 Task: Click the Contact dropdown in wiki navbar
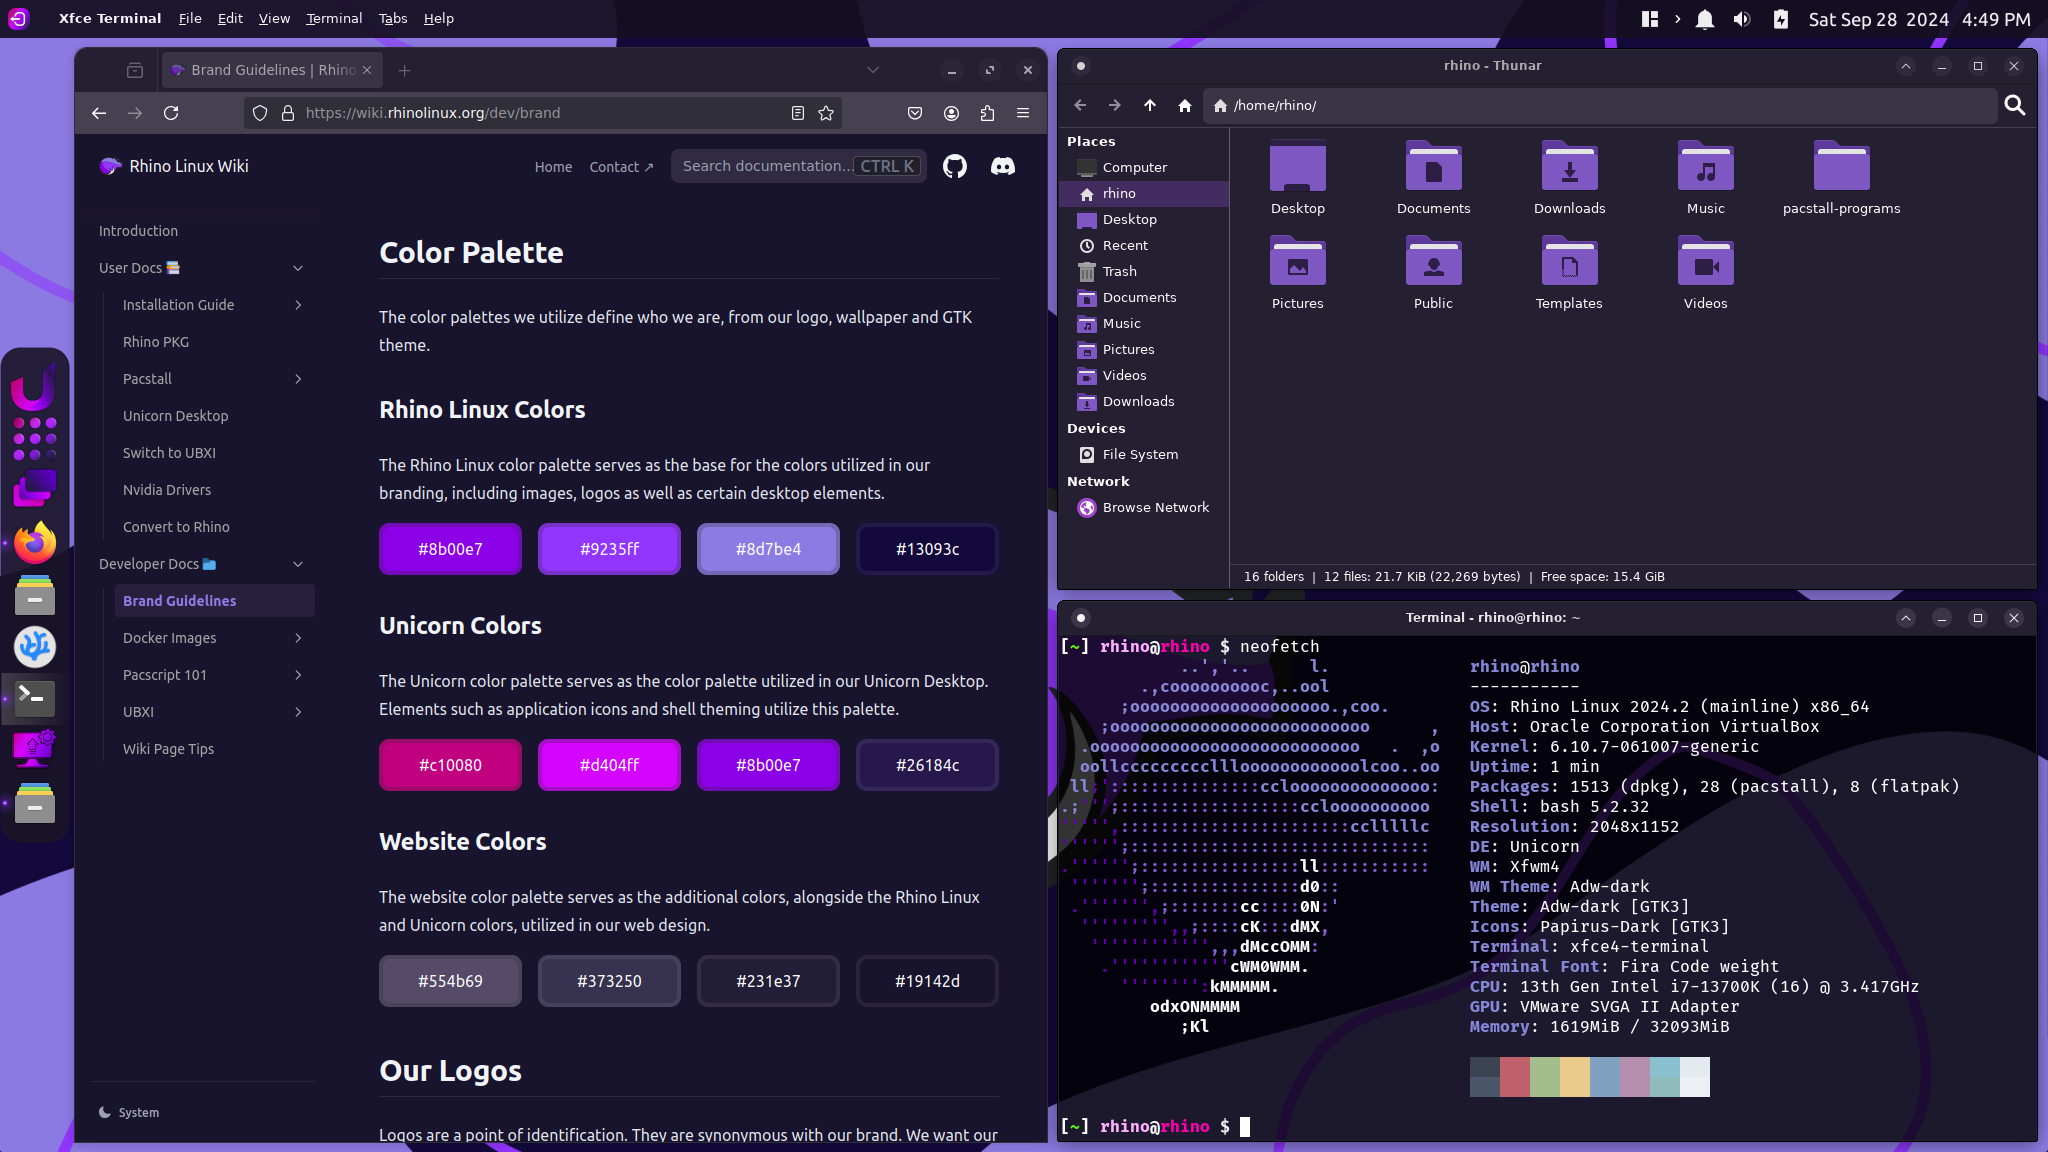tap(619, 166)
